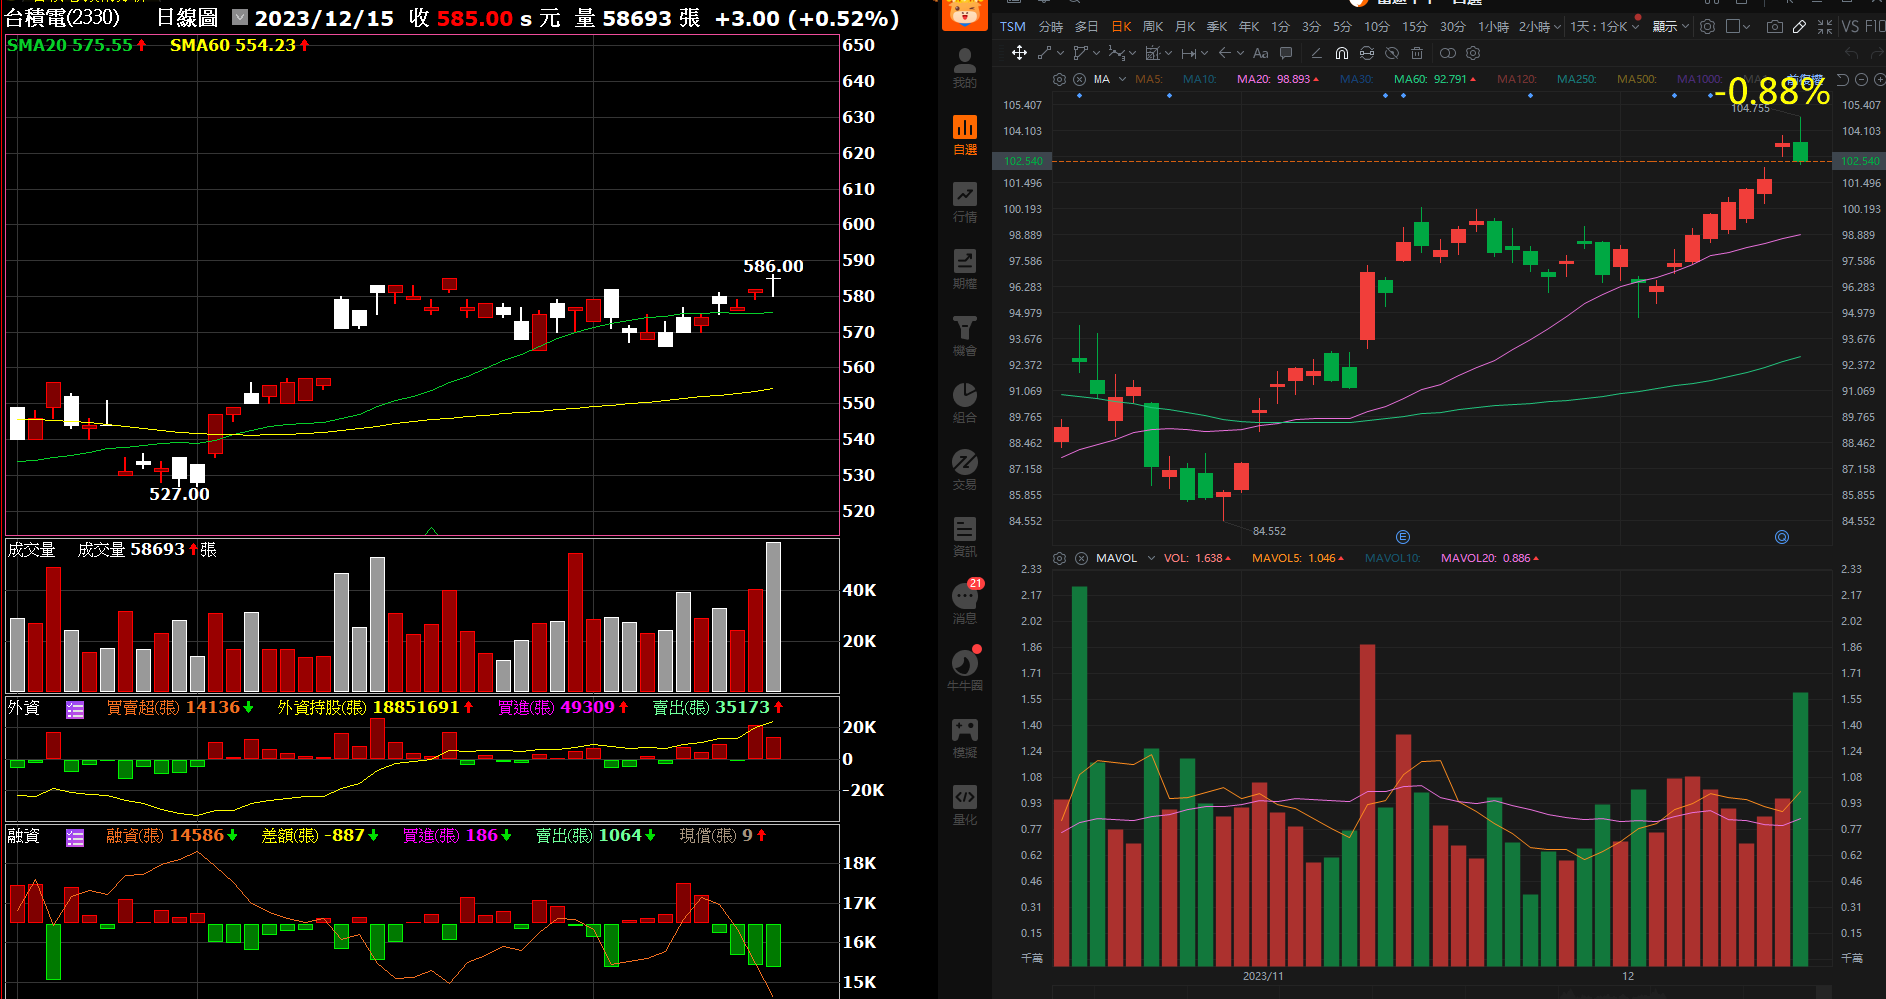
Task: Open the 量化 quant code icon
Action: pyautogui.click(x=965, y=805)
